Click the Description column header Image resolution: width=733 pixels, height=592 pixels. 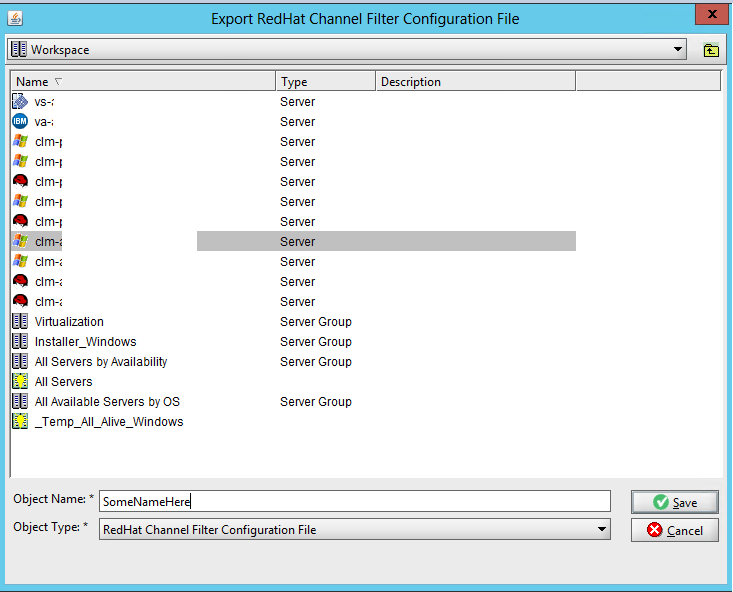[x=475, y=82]
